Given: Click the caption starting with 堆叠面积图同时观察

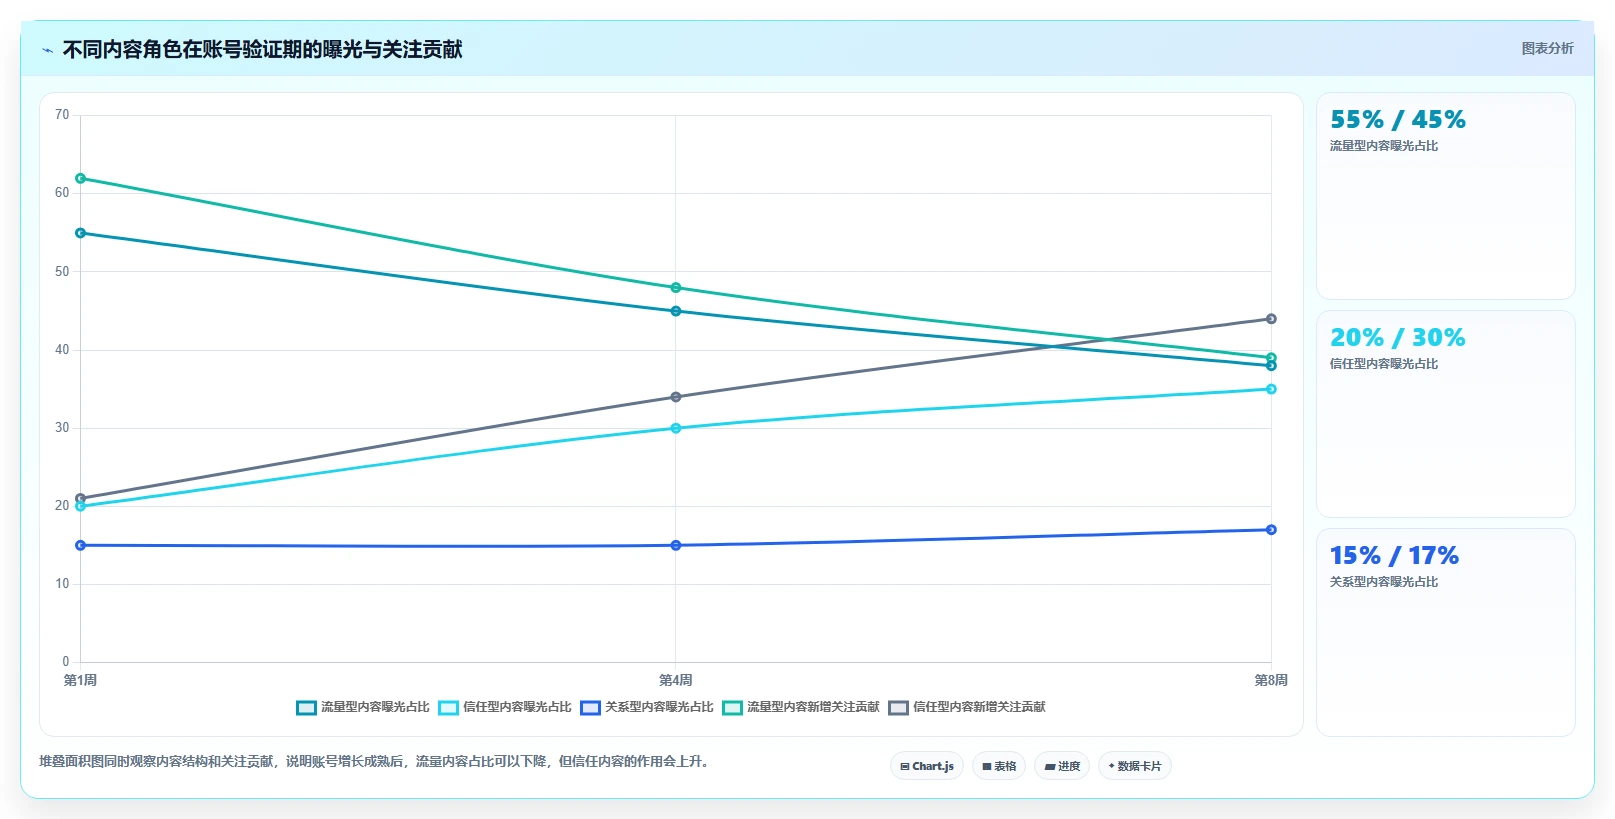Looking at the screenshot, I should point(375,761).
